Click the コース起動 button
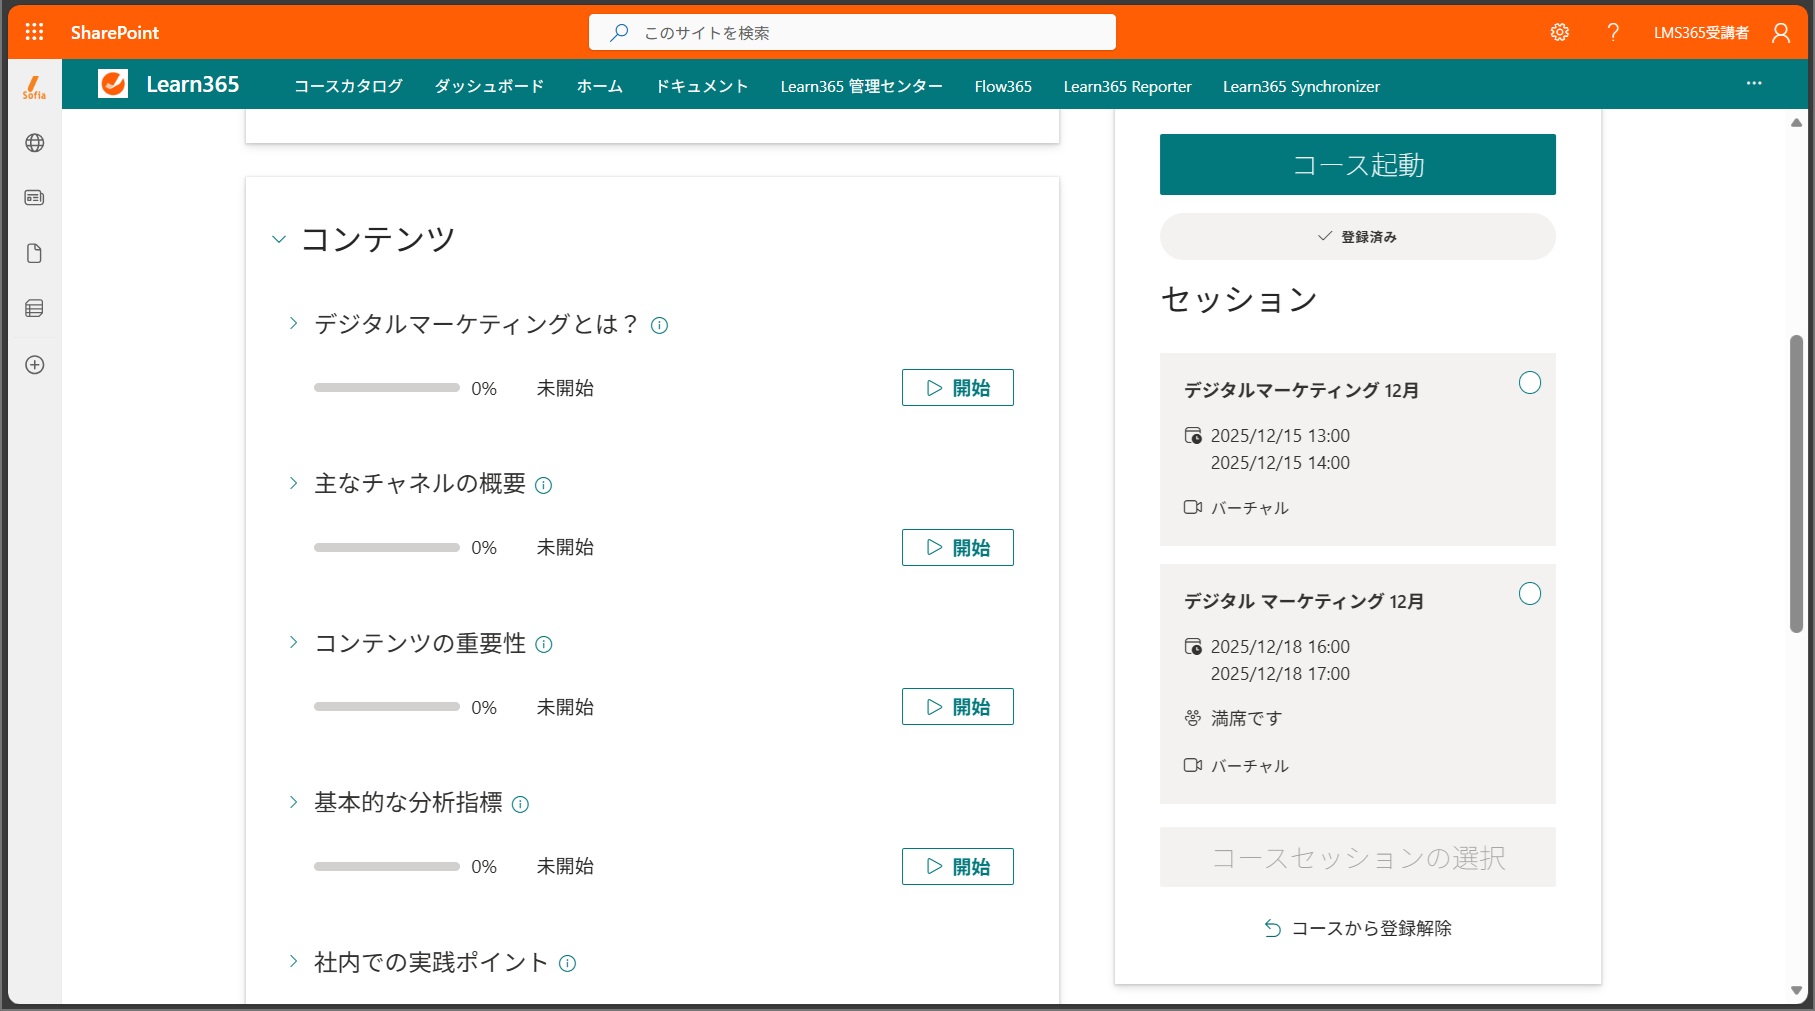Image resolution: width=1815 pixels, height=1011 pixels. coord(1357,164)
